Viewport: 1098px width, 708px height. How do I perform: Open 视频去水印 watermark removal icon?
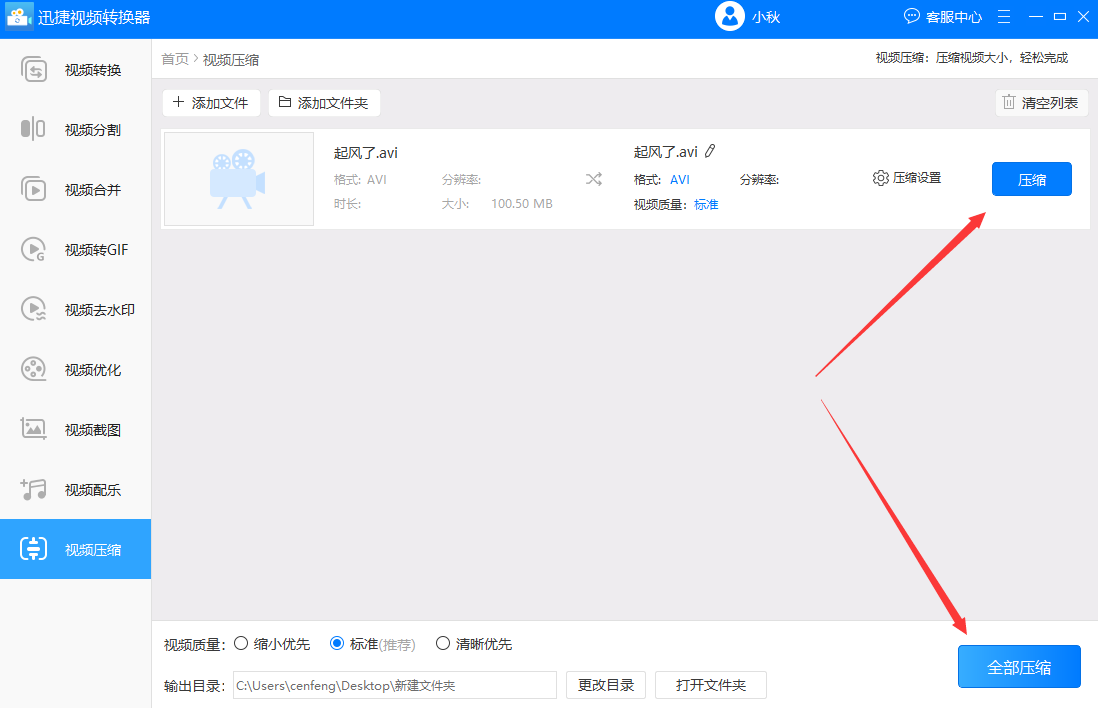(34, 310)
